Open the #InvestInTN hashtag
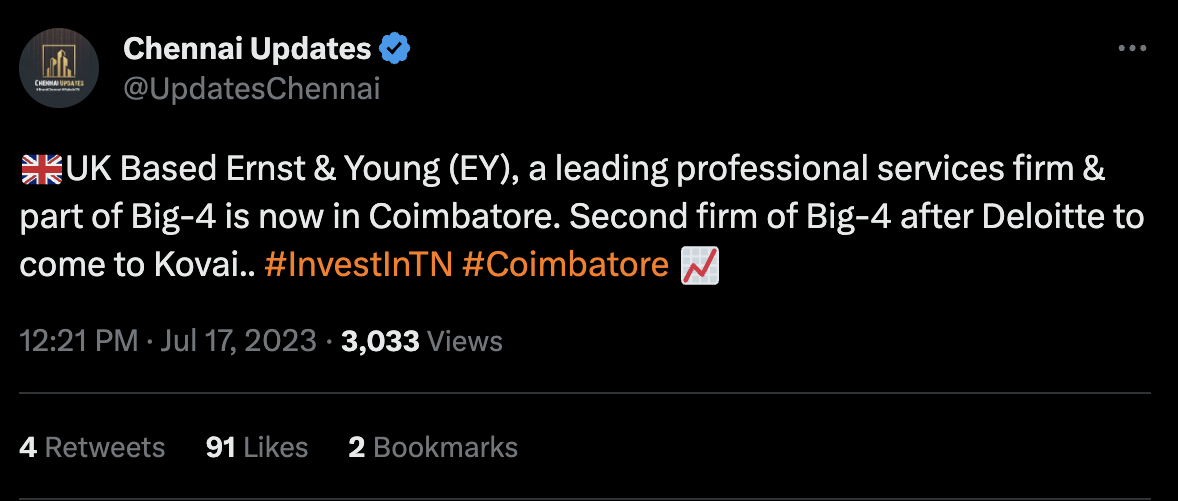 pos(358,265)
